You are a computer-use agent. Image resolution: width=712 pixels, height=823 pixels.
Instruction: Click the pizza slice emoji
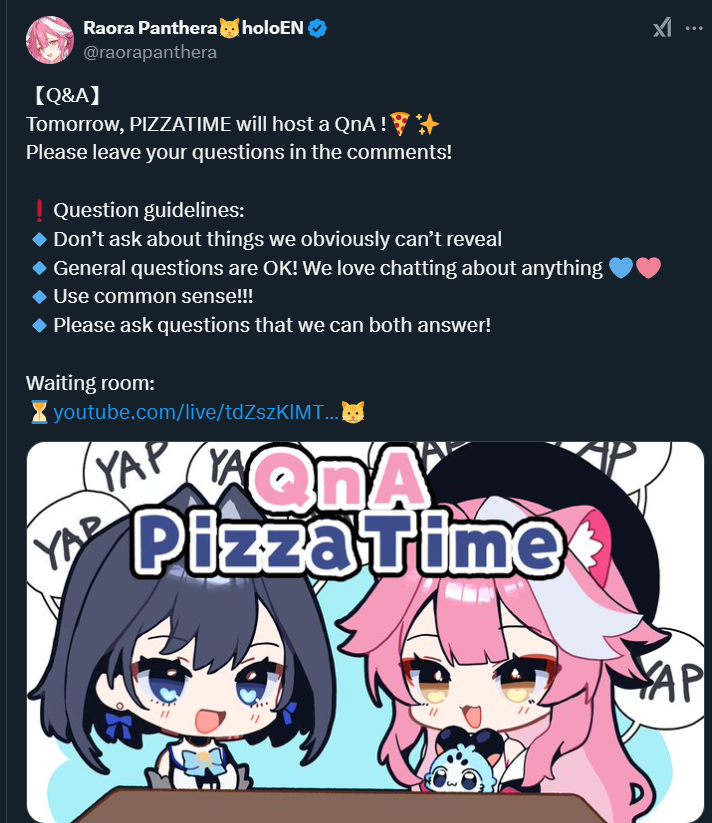click(400, 124)
